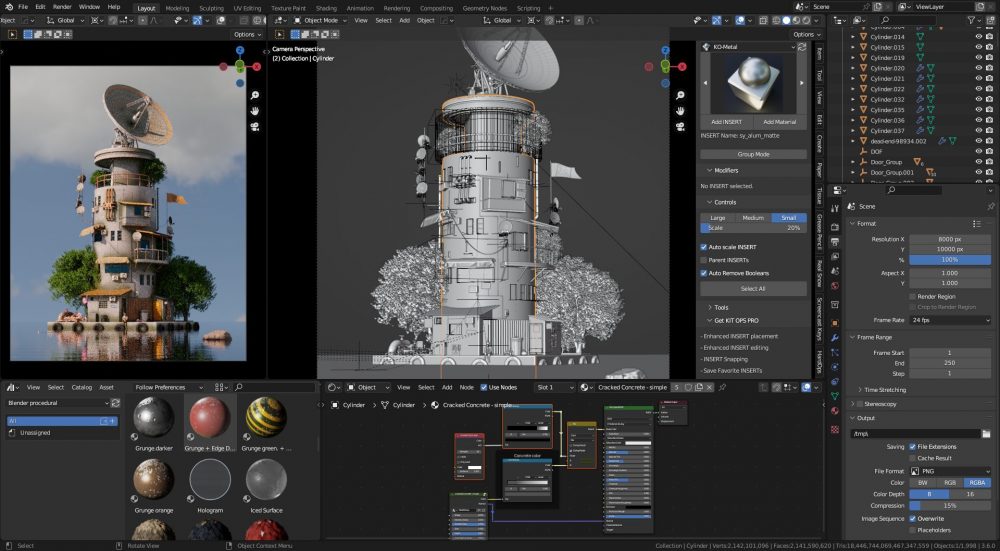
Task: Click the camera view icon in center viewport
Action: point(679,127)
